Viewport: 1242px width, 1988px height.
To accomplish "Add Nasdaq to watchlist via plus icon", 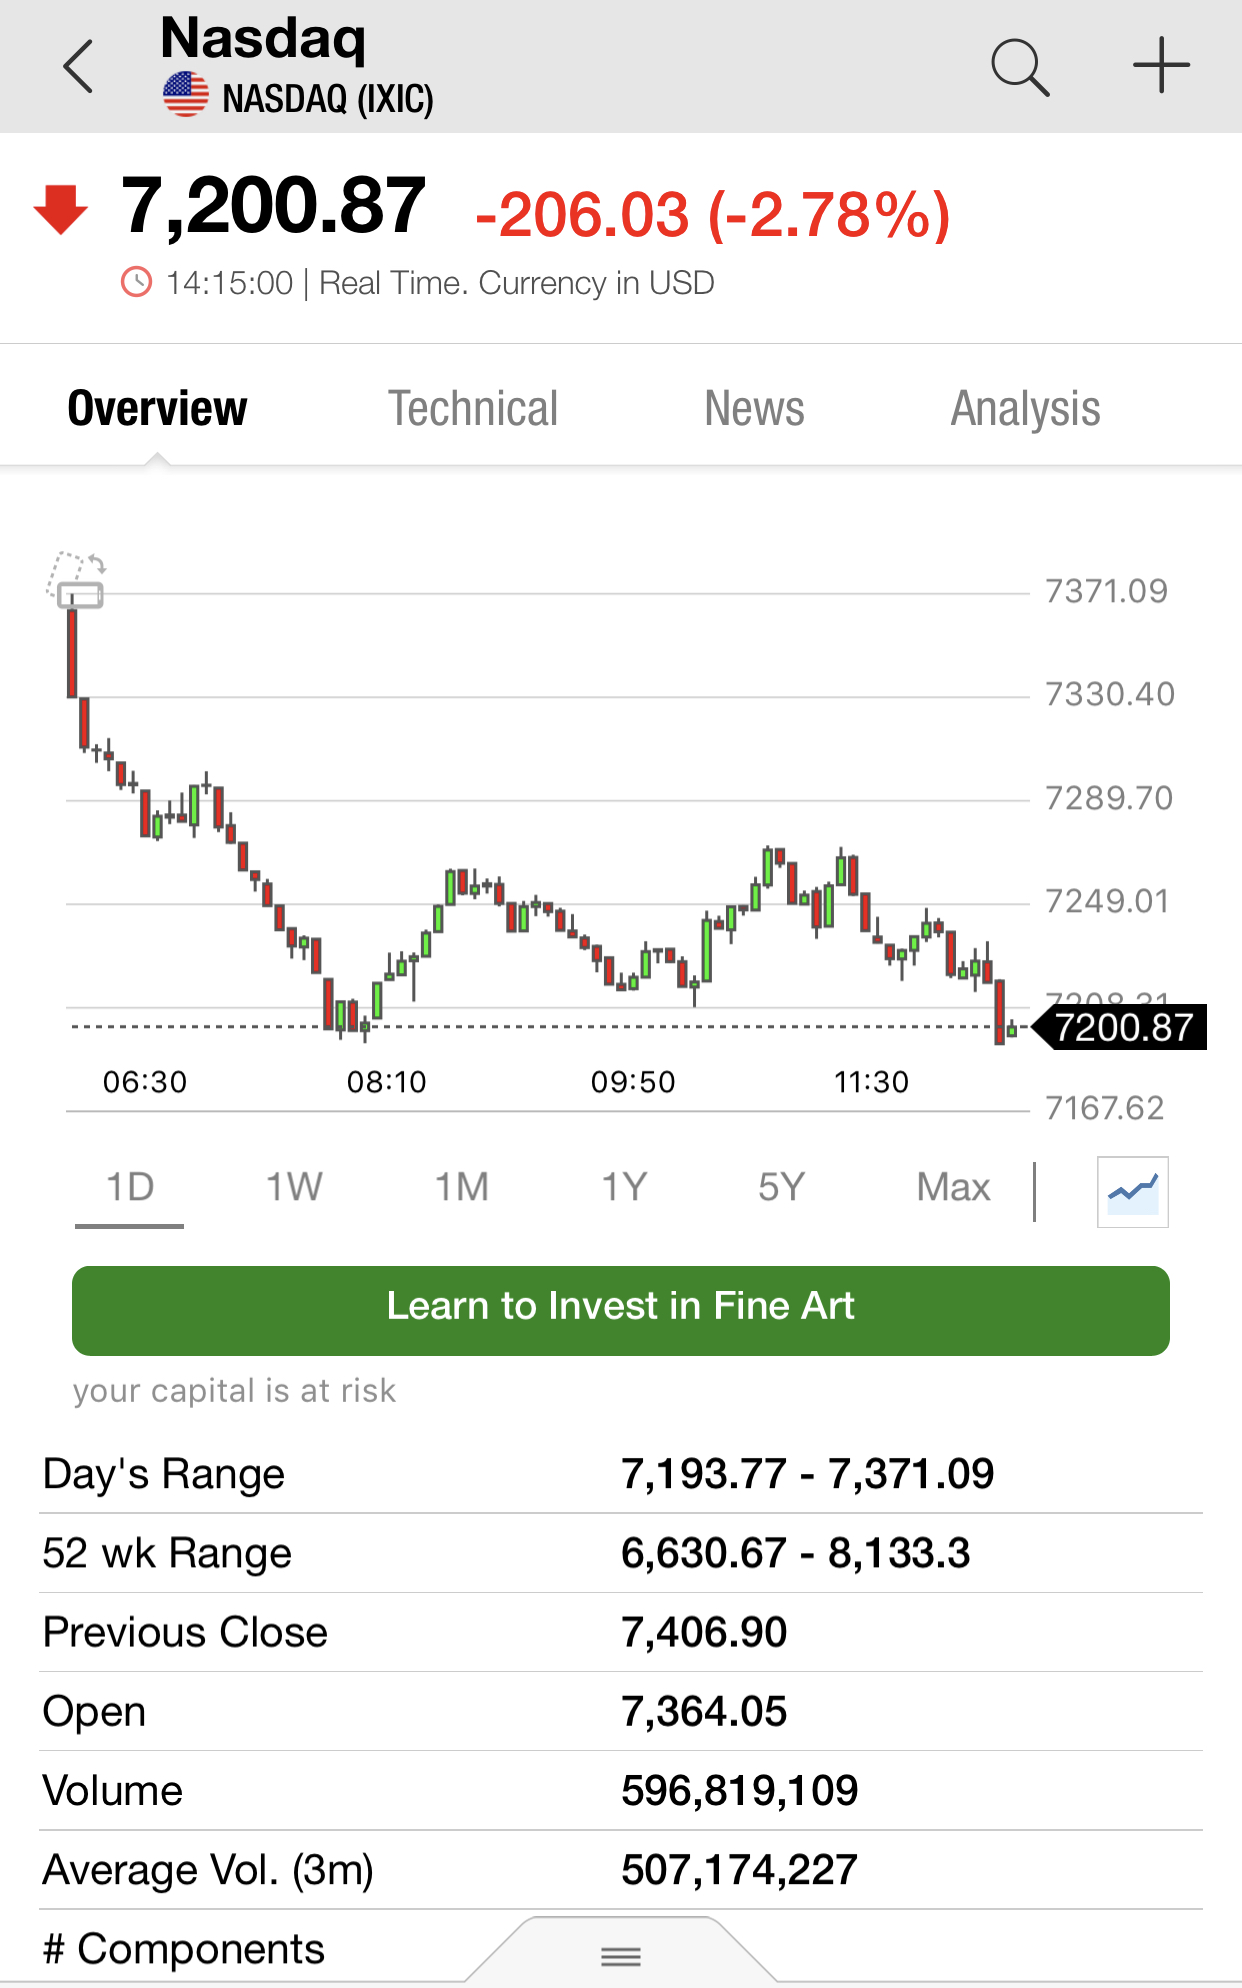I will [1161, 66].
